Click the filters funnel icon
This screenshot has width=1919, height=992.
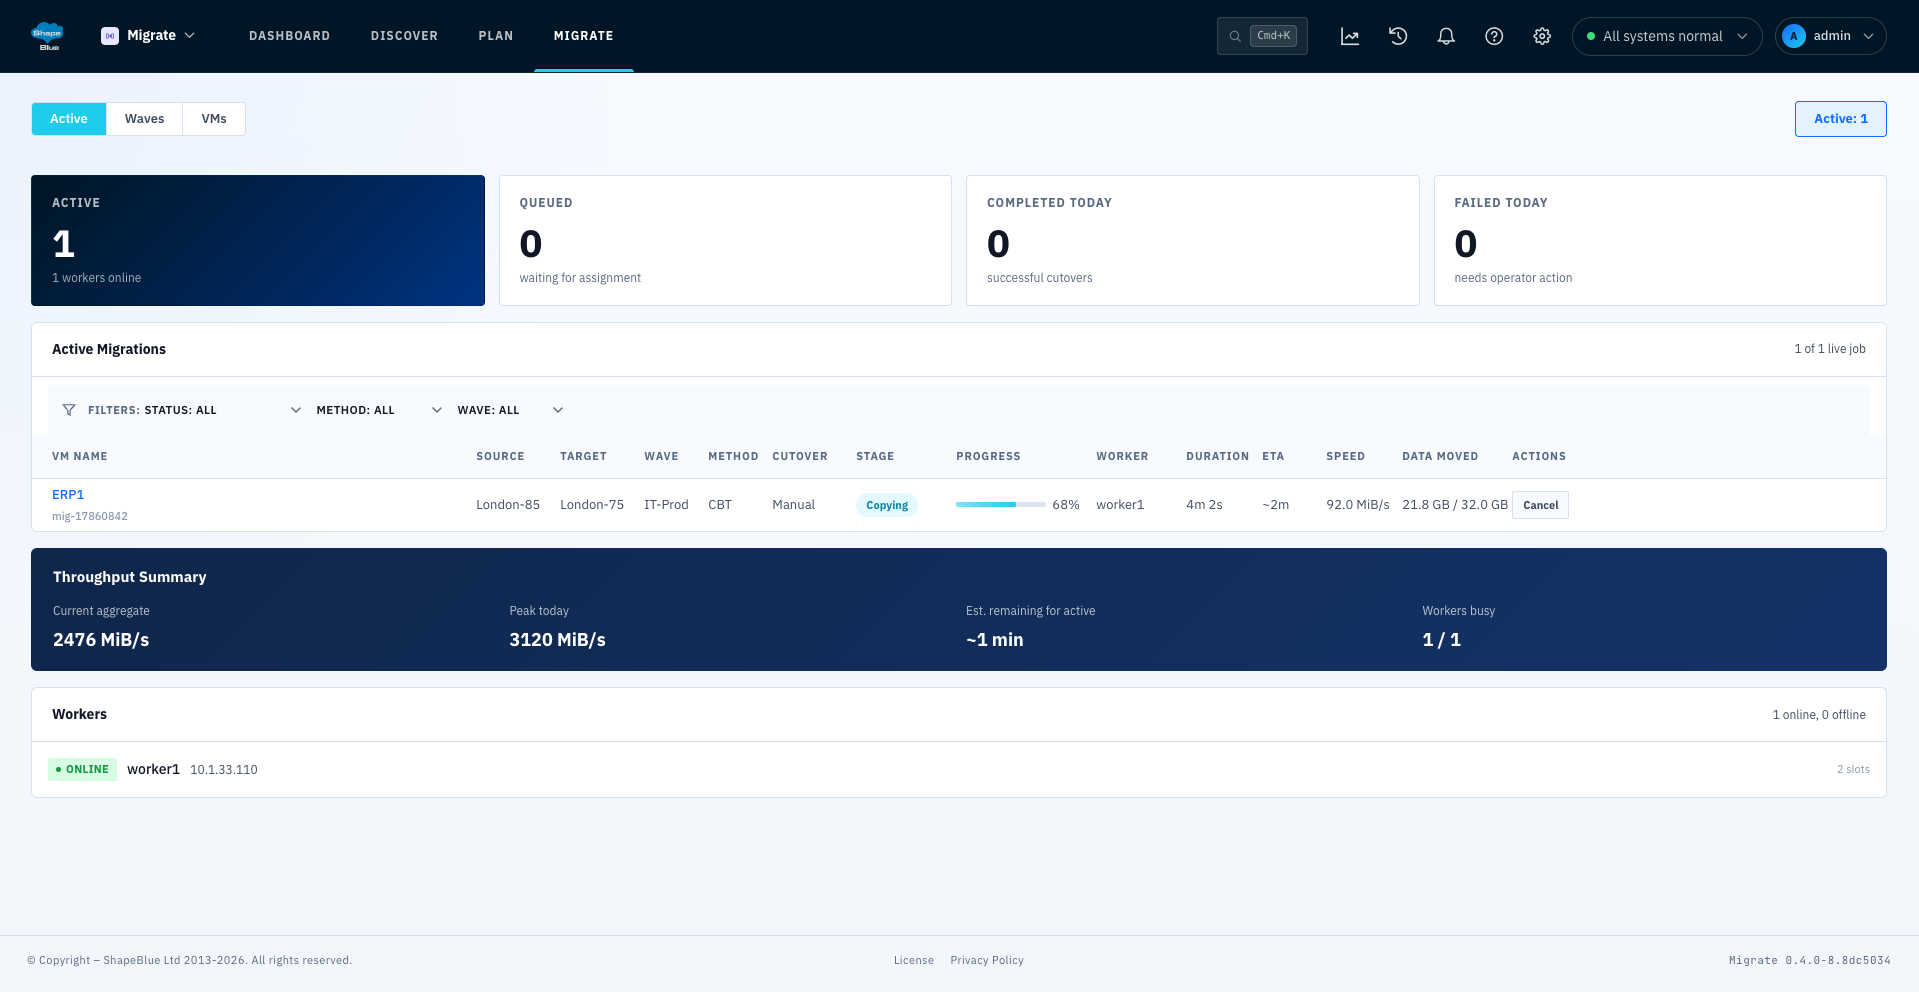point(69,410)
